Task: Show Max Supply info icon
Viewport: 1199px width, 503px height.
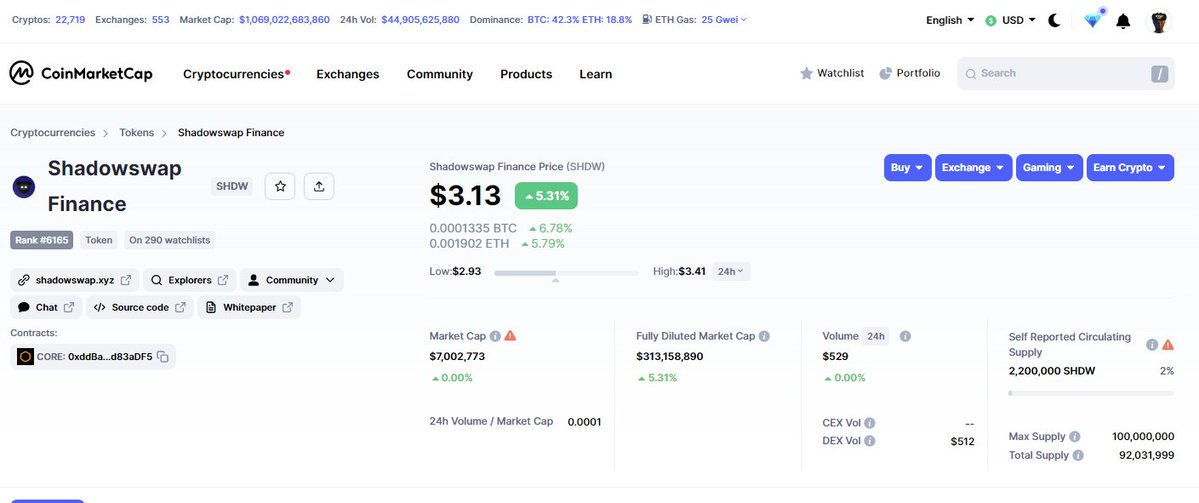Action: pos(1074,436)
